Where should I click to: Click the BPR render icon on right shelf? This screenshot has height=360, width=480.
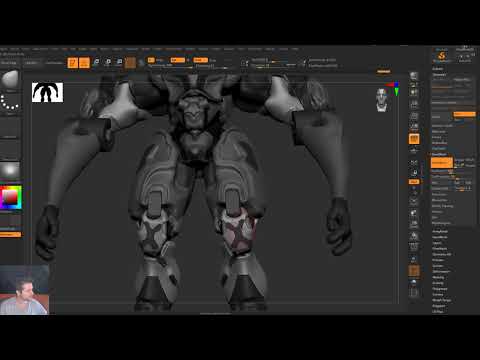[414, 76]
